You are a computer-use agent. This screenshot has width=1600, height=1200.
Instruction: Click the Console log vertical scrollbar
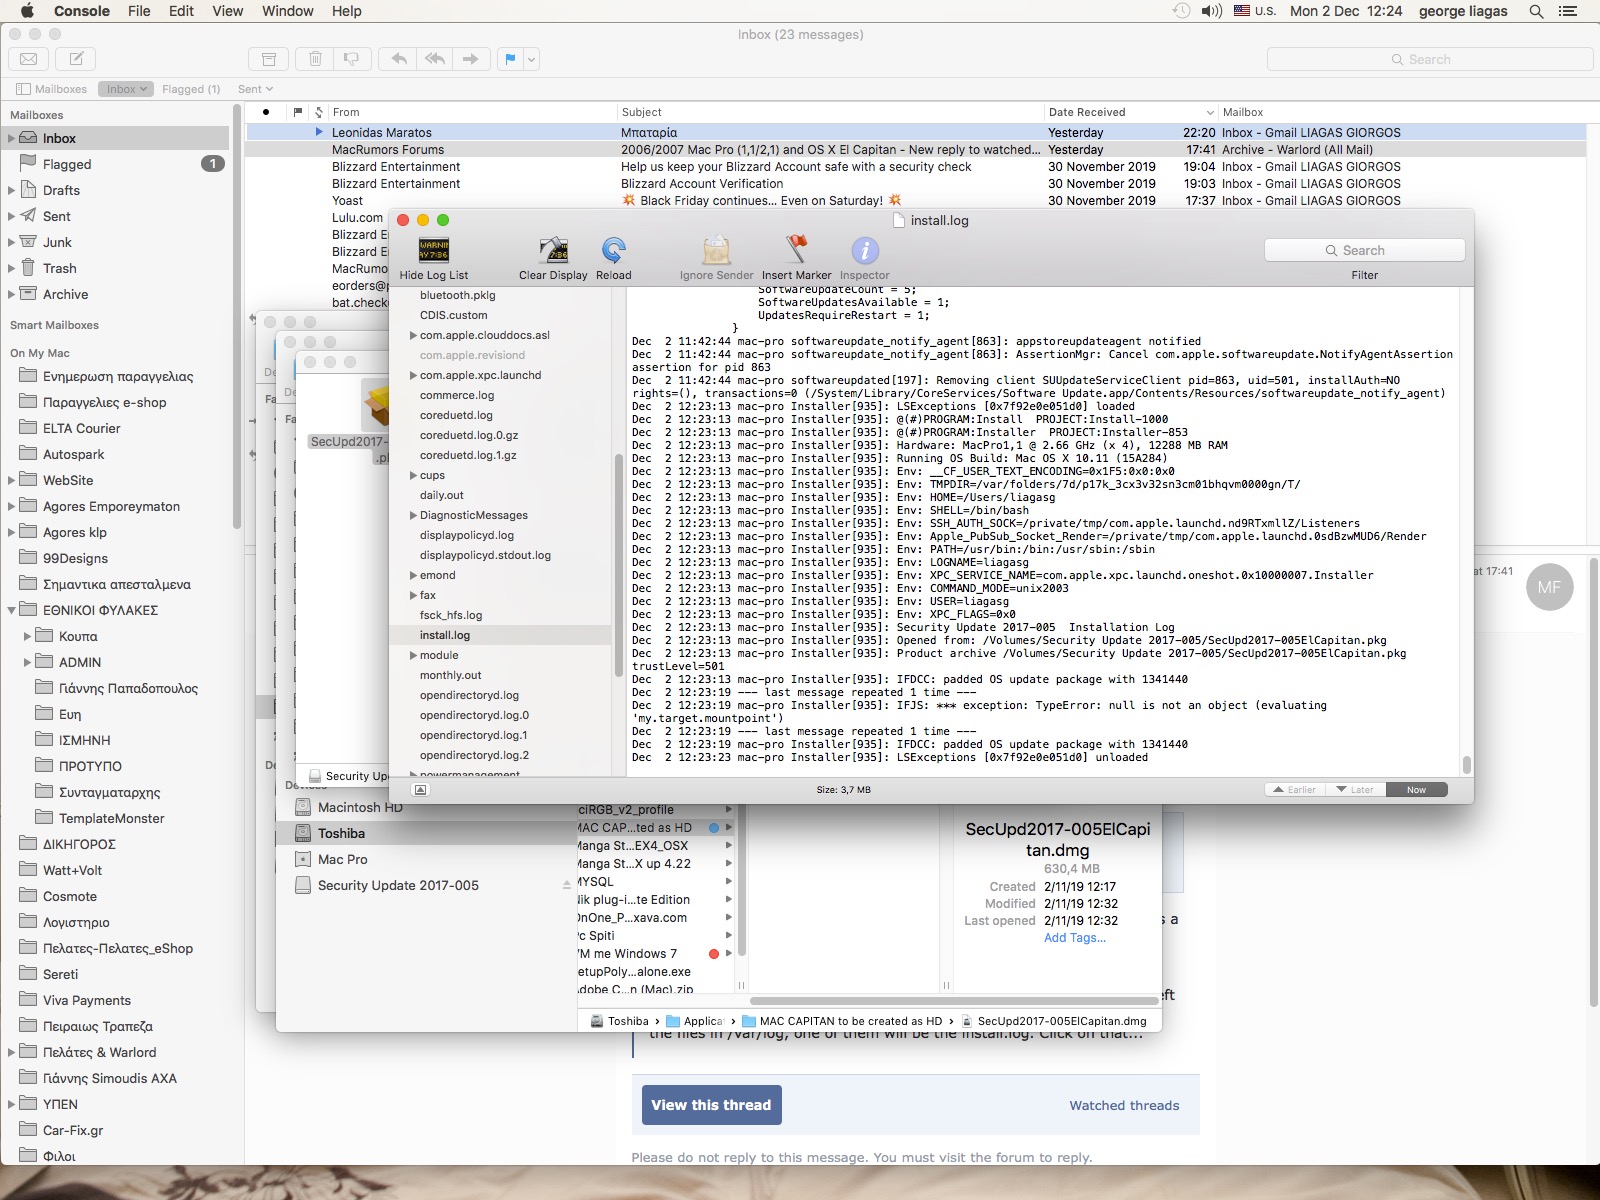(1467, 765)
